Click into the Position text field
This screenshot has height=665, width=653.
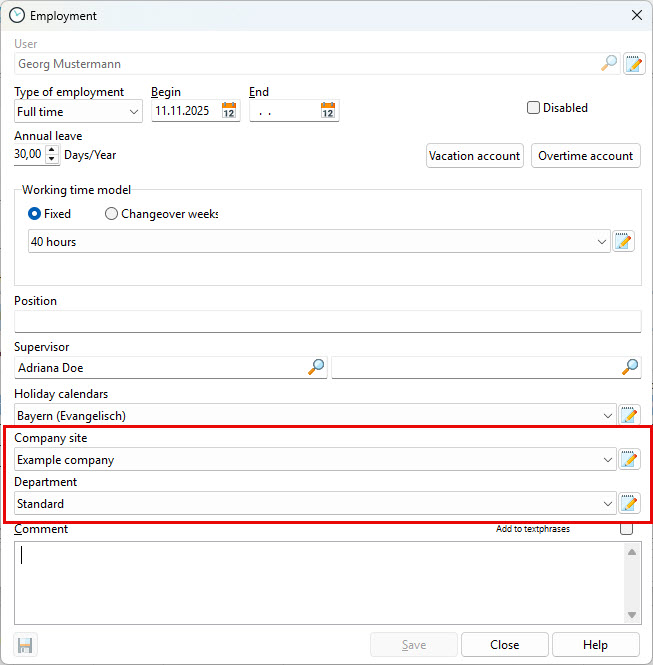[x=327, y=321]
